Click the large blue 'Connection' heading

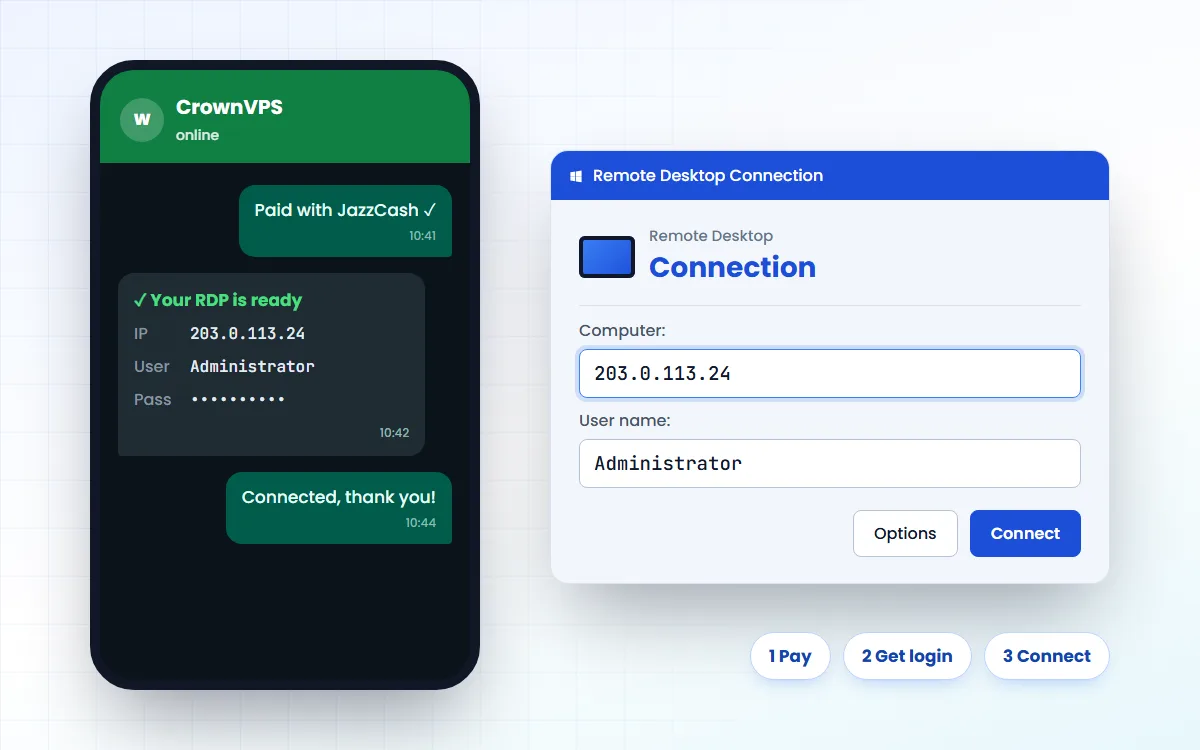tap(732, 267)
